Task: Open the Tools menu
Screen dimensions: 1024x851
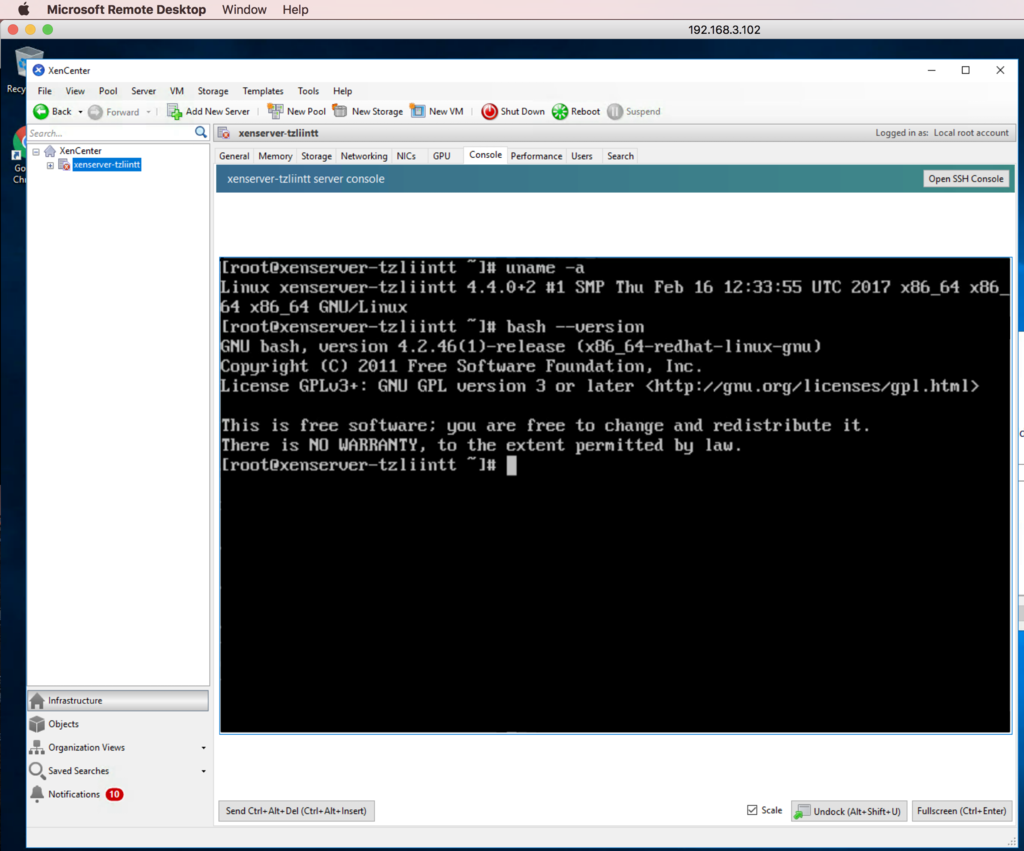Action: (308, 91)
